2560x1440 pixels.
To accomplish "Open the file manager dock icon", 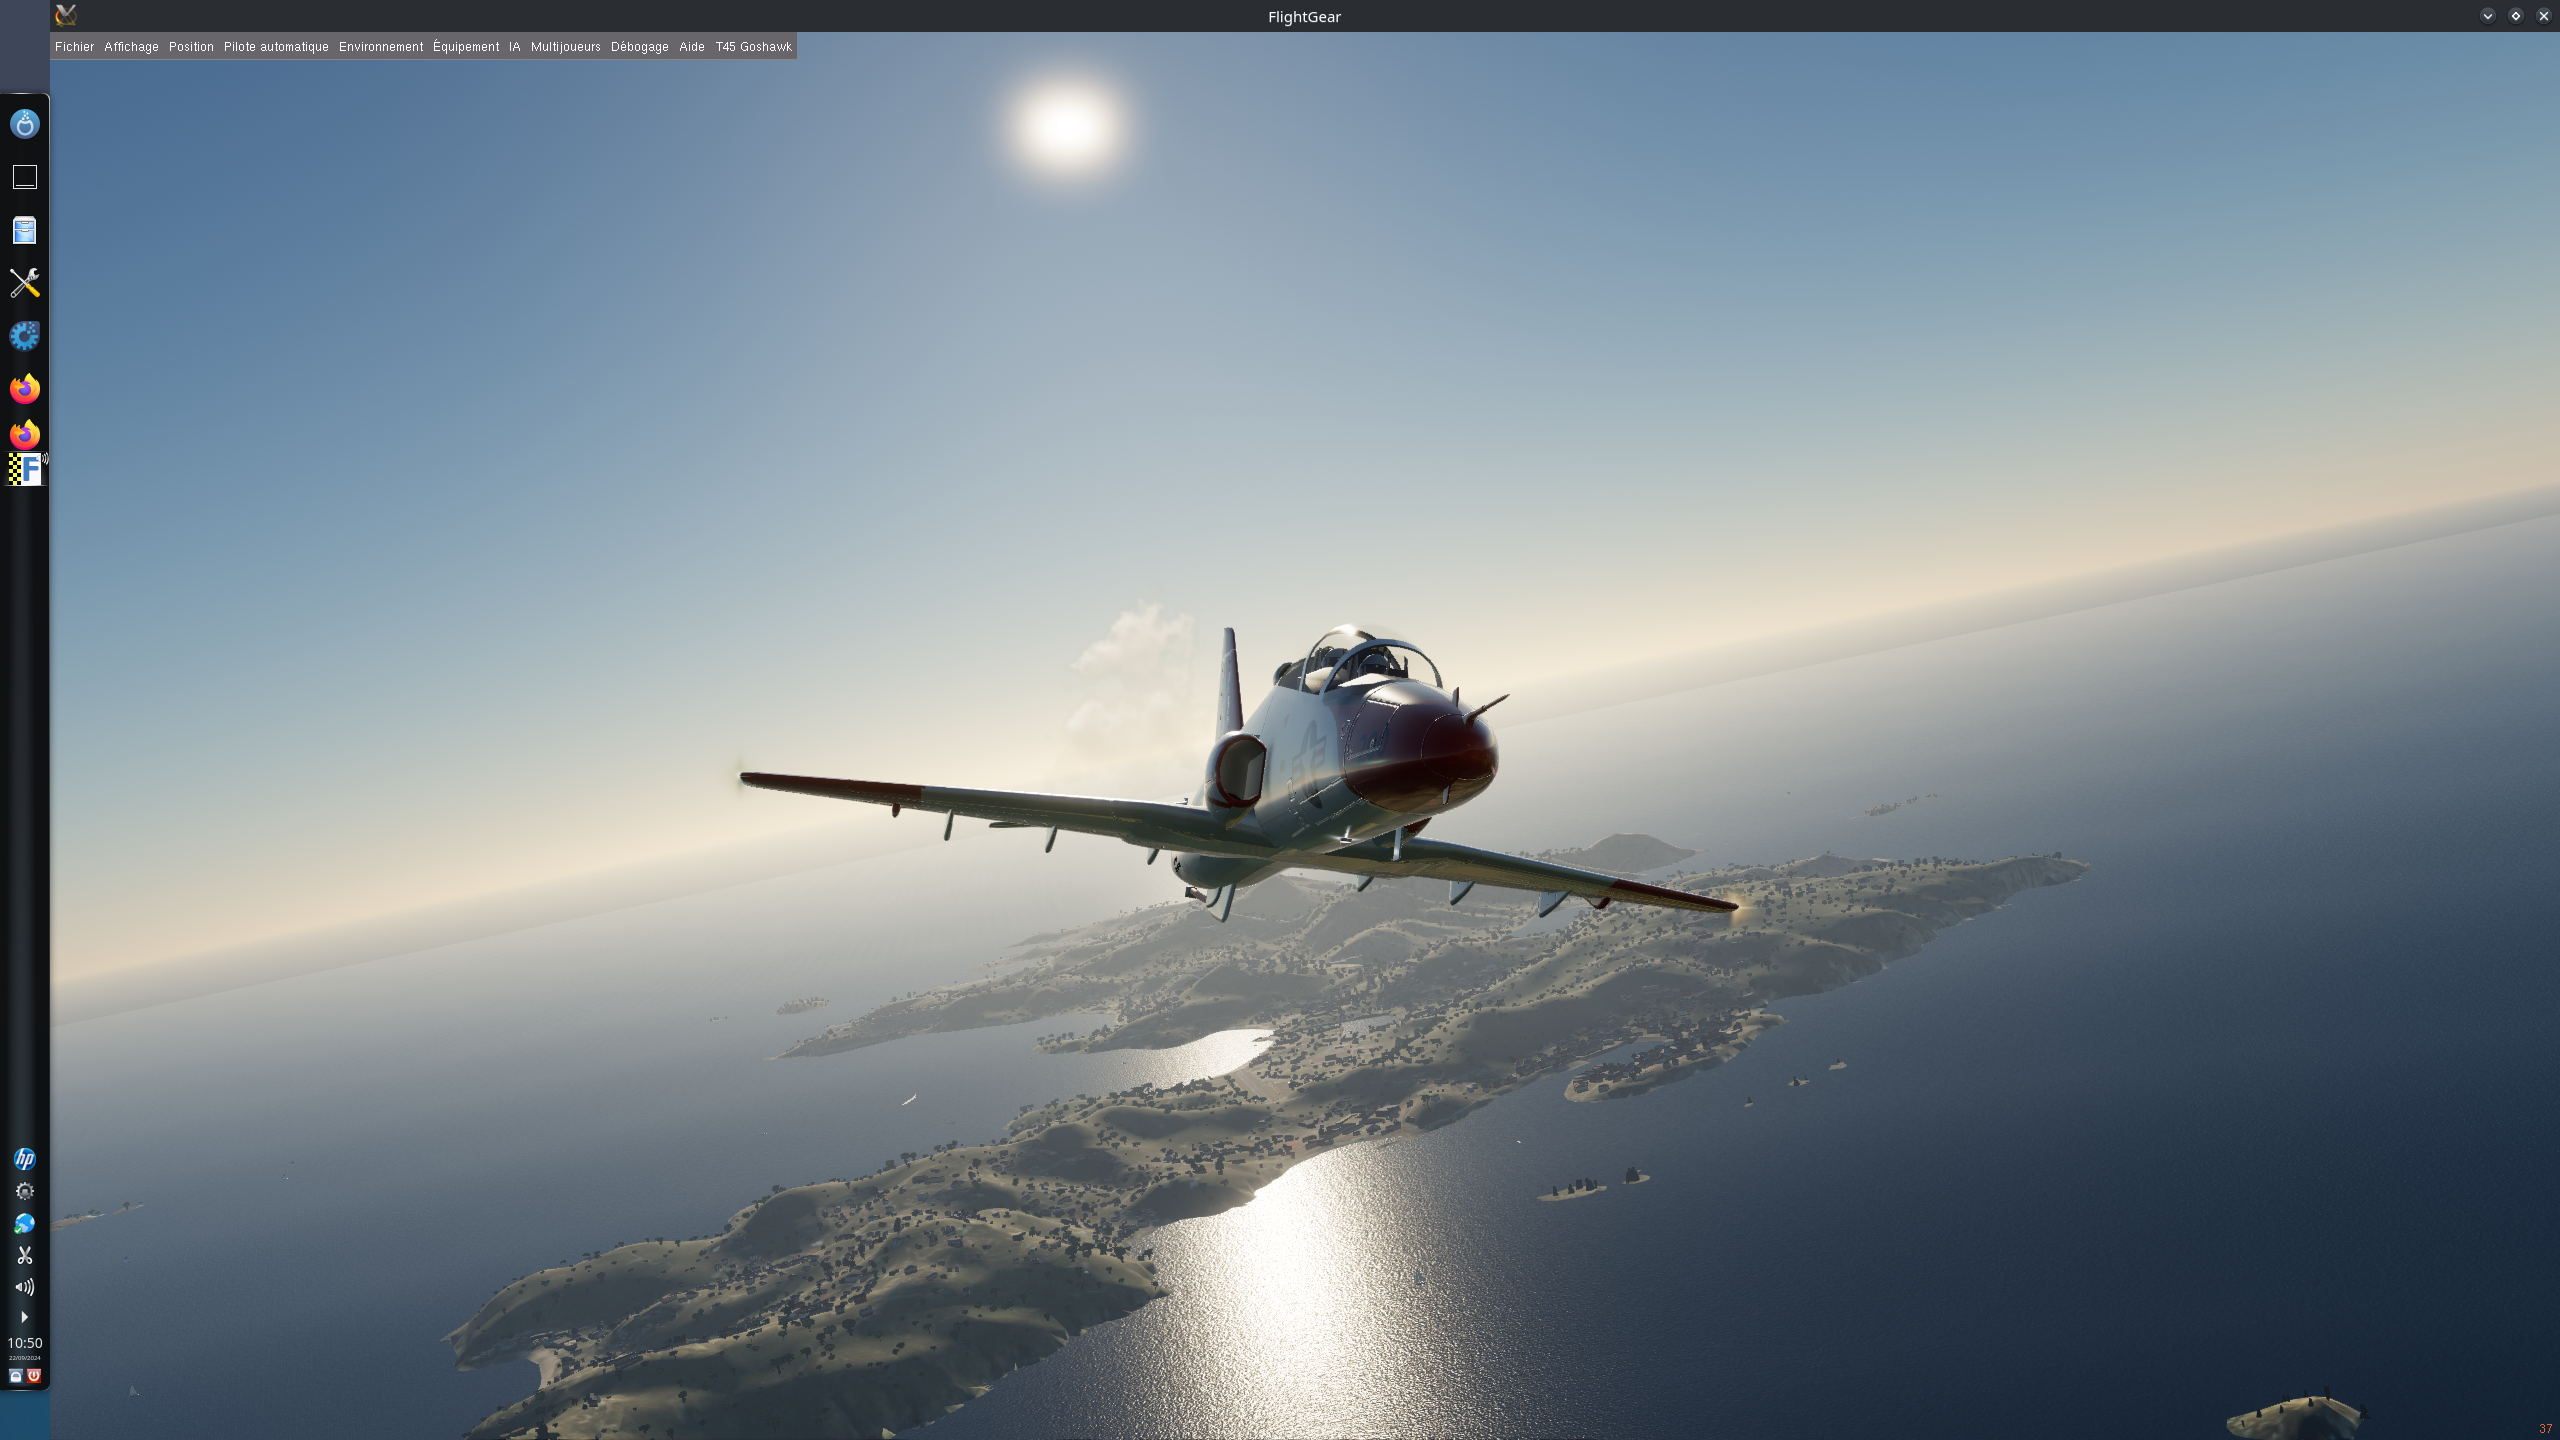I will click(25, 231).
